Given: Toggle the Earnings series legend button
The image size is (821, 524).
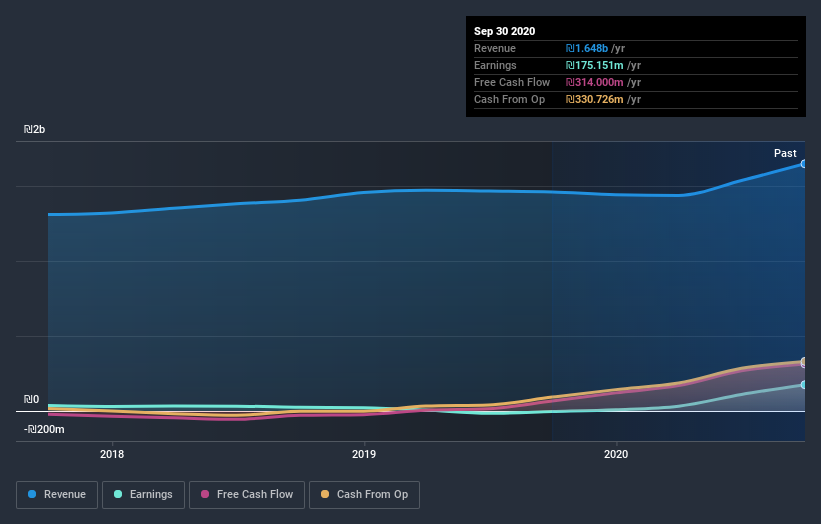Looking at the screenshot, I should pos(143,495).
